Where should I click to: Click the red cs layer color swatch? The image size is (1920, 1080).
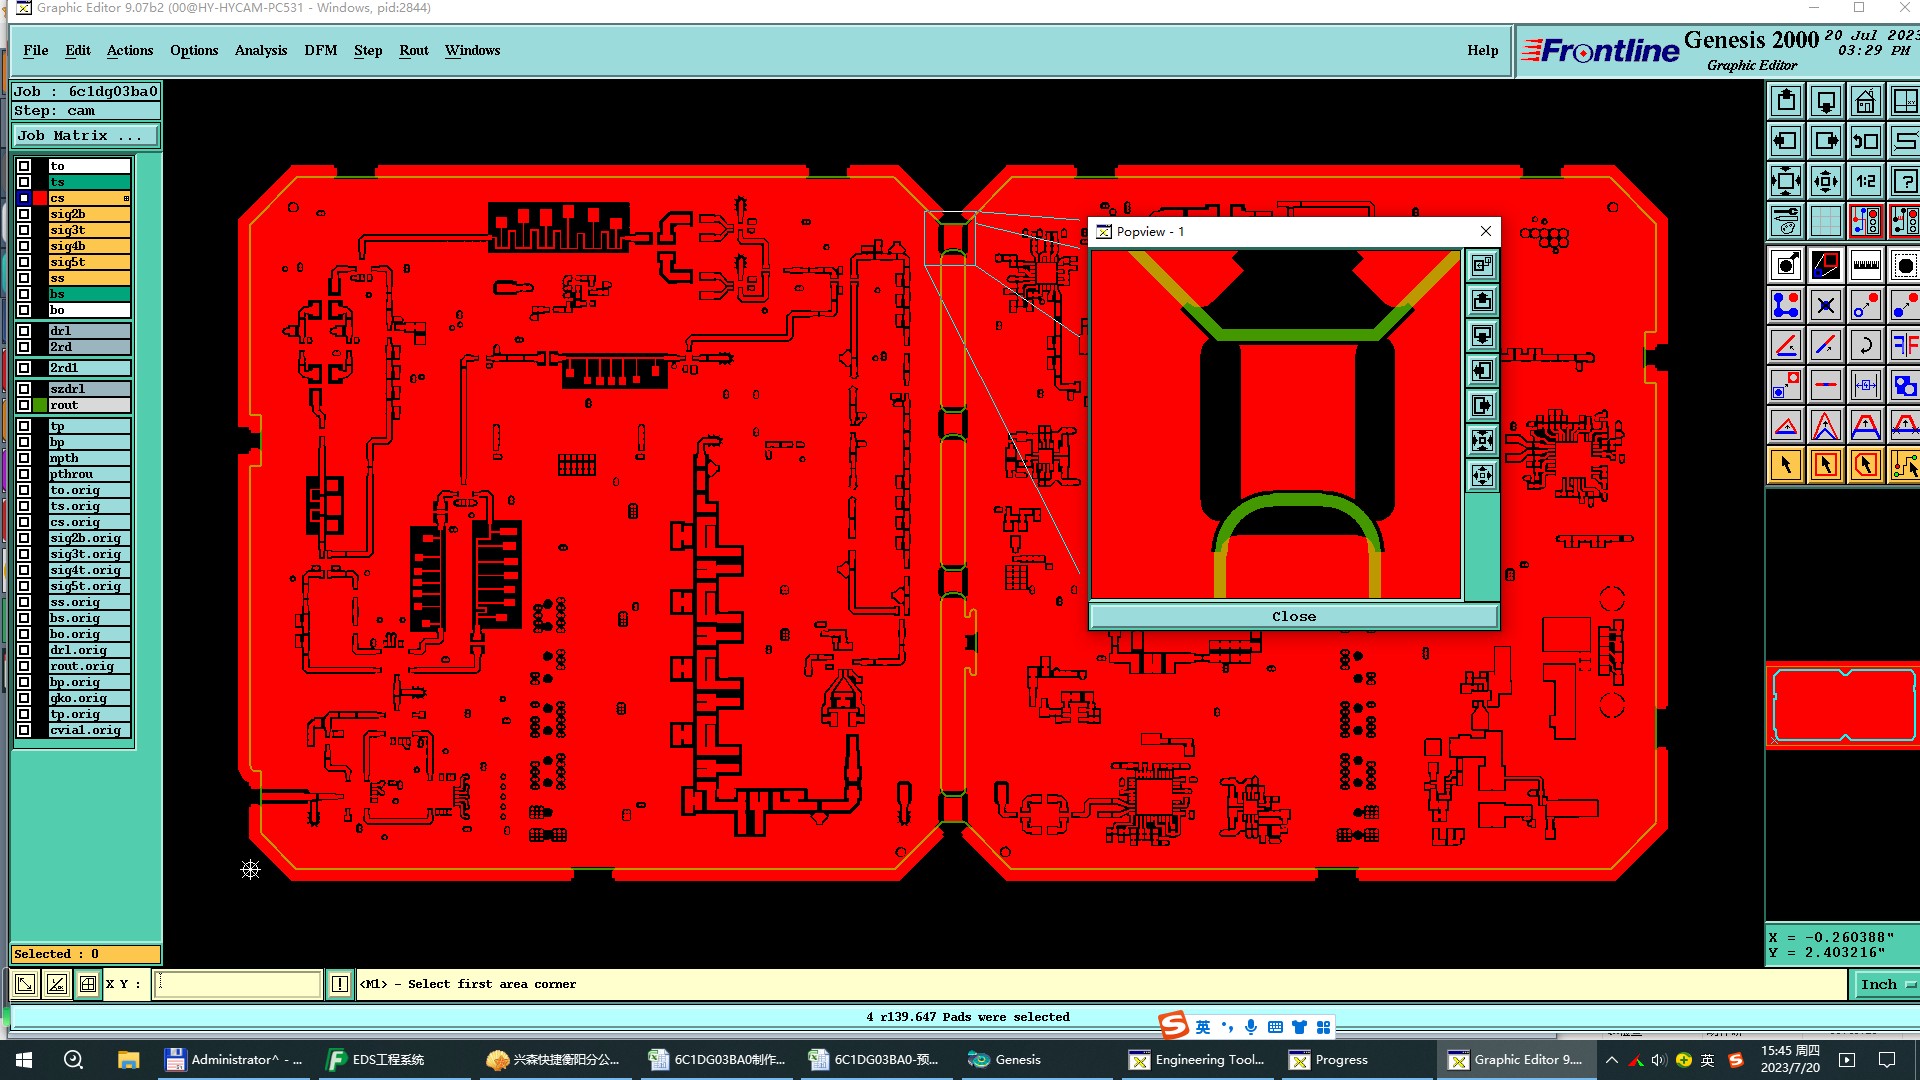(x=40, y=198)
